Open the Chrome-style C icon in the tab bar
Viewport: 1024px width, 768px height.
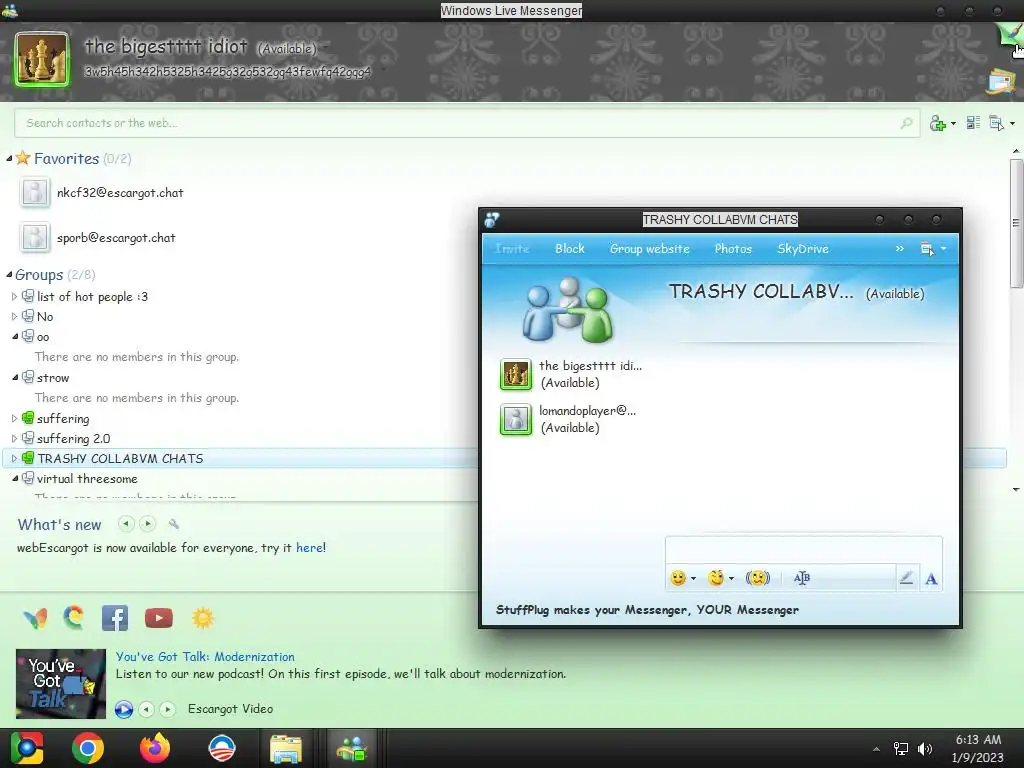click(74, 618)
